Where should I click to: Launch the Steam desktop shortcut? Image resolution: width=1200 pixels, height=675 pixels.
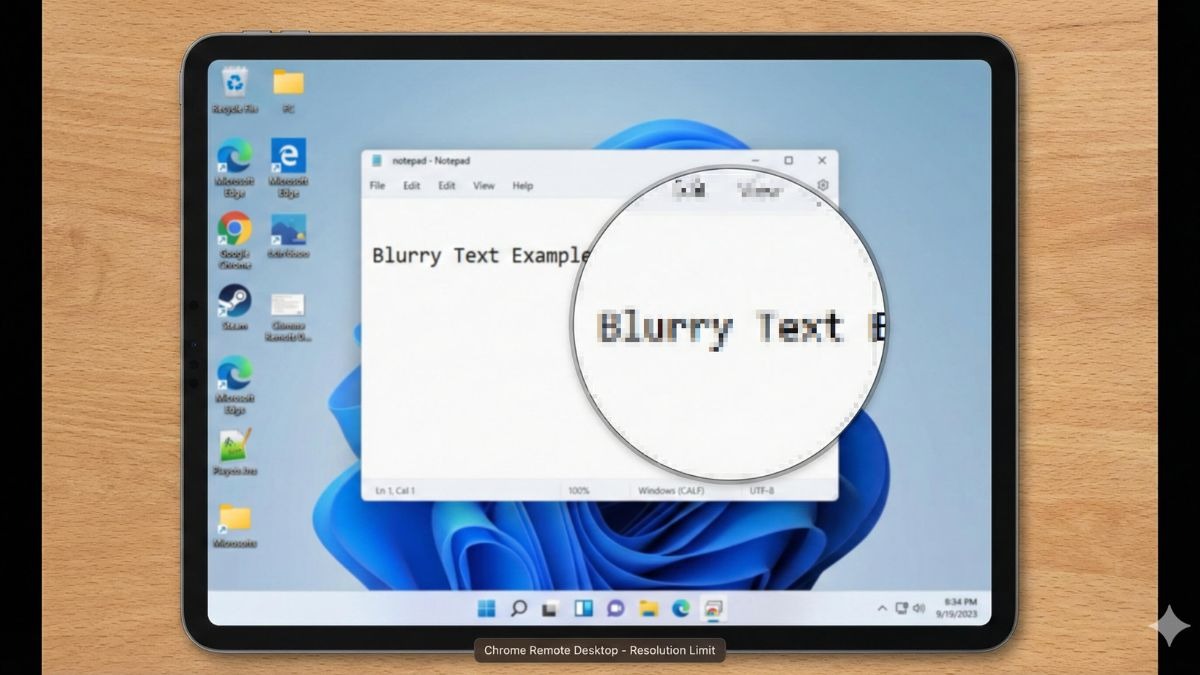pyautogui.click(x=234, y=301)
